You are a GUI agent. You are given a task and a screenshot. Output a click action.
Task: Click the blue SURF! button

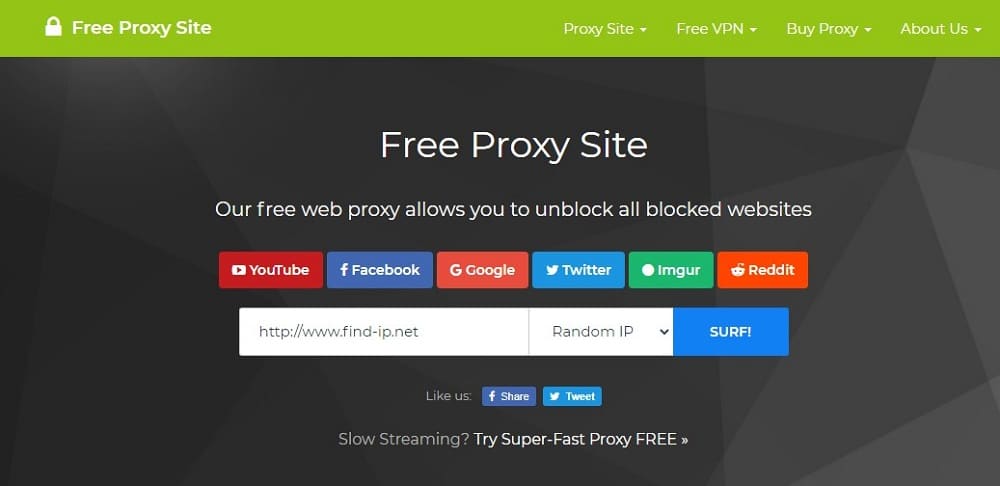[x=731, y=332]
